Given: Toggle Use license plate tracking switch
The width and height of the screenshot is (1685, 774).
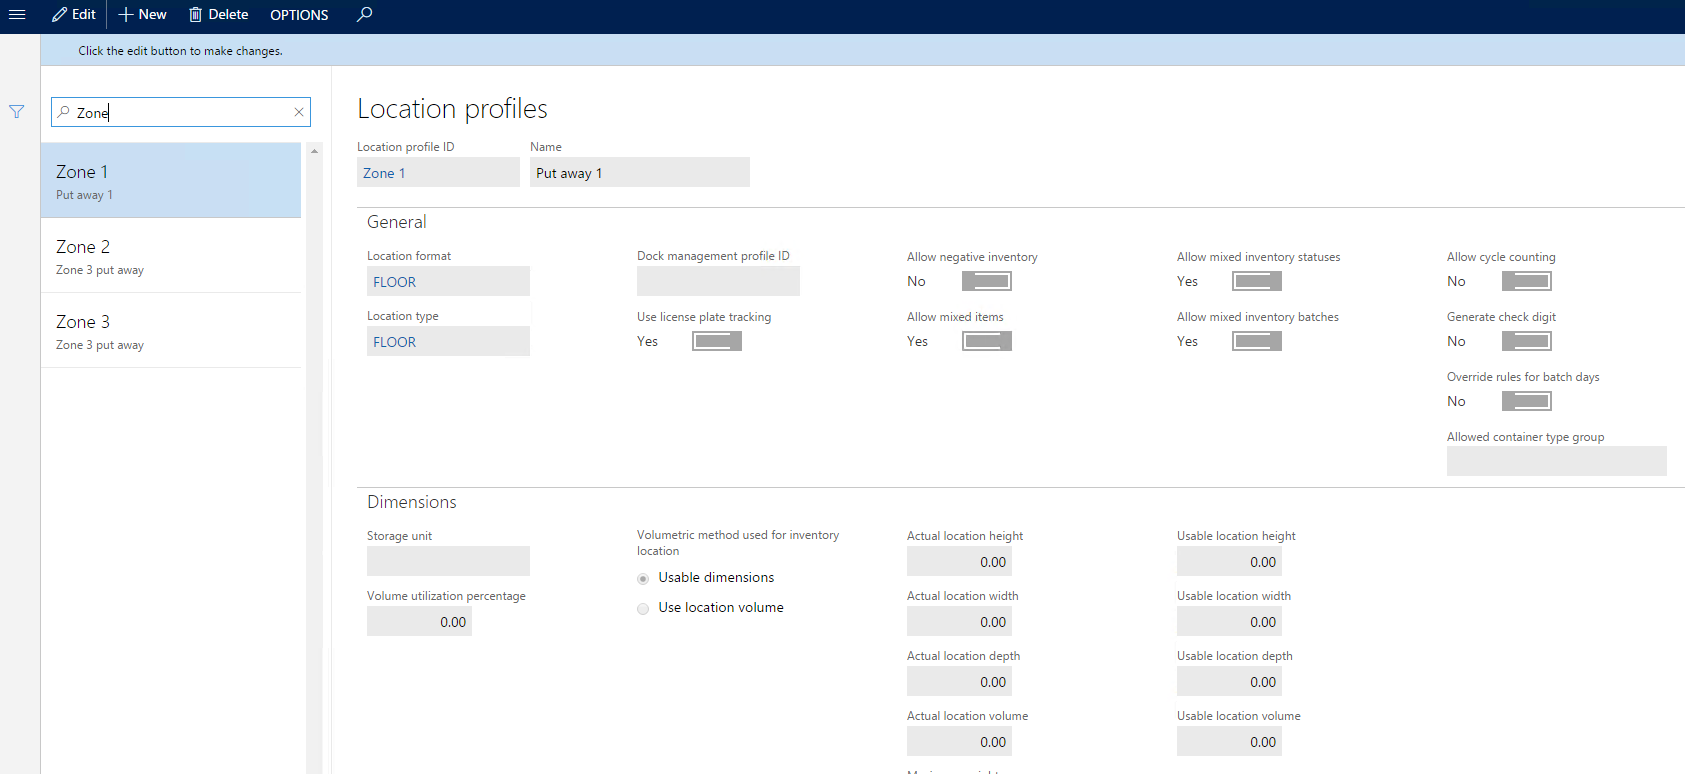Looking at the screenshot, I should [716, 341].
